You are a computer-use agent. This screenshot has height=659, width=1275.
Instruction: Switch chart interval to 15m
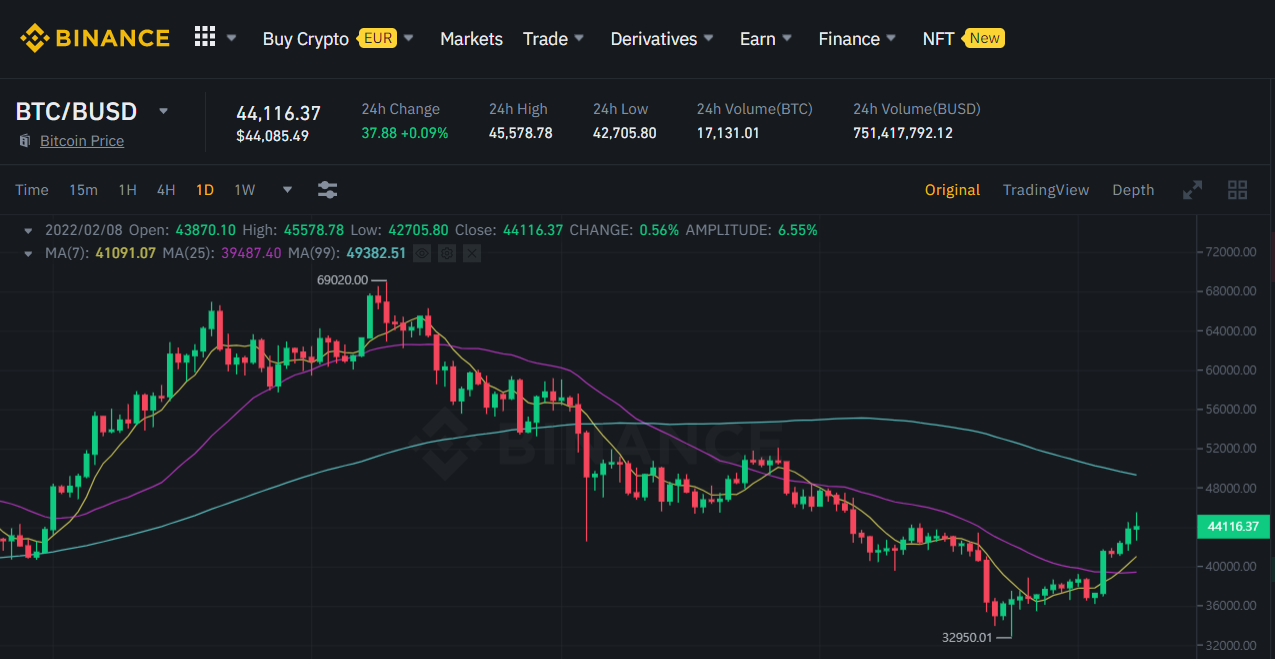pos(83,190)
